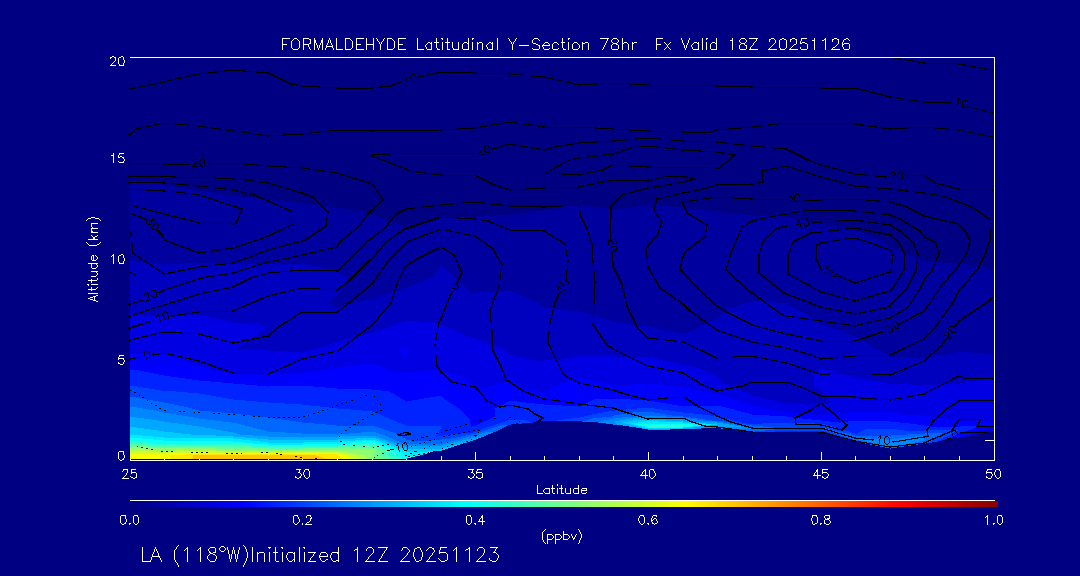This screenshot has height=576, width=1080.
Task: Click the colorbar label 0.6
Action: pos(648,520)
